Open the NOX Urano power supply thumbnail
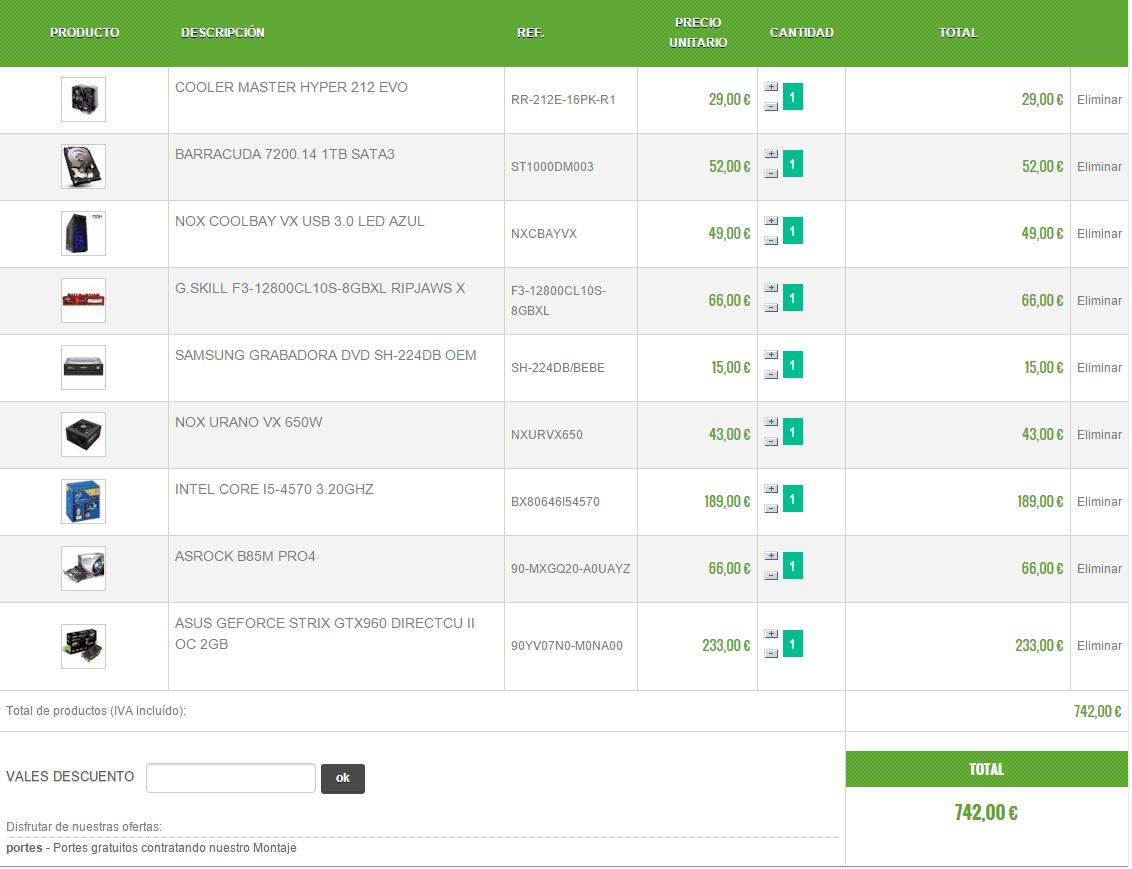1132x869 pixels. click(x=83, y=434)
